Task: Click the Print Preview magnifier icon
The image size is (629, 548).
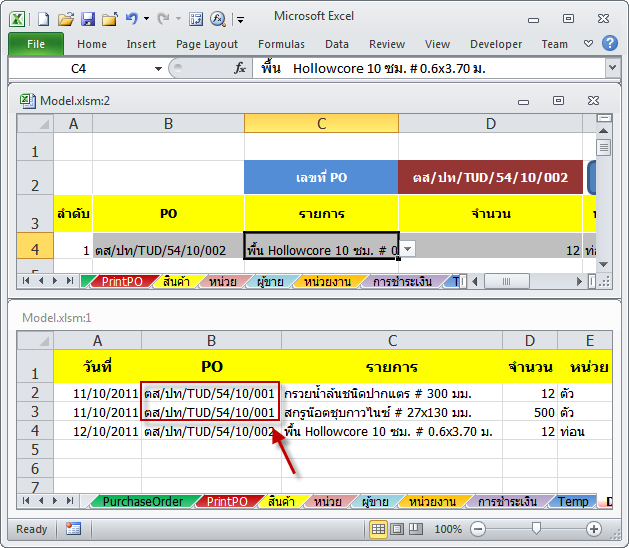Action: [x=218, y=19]
